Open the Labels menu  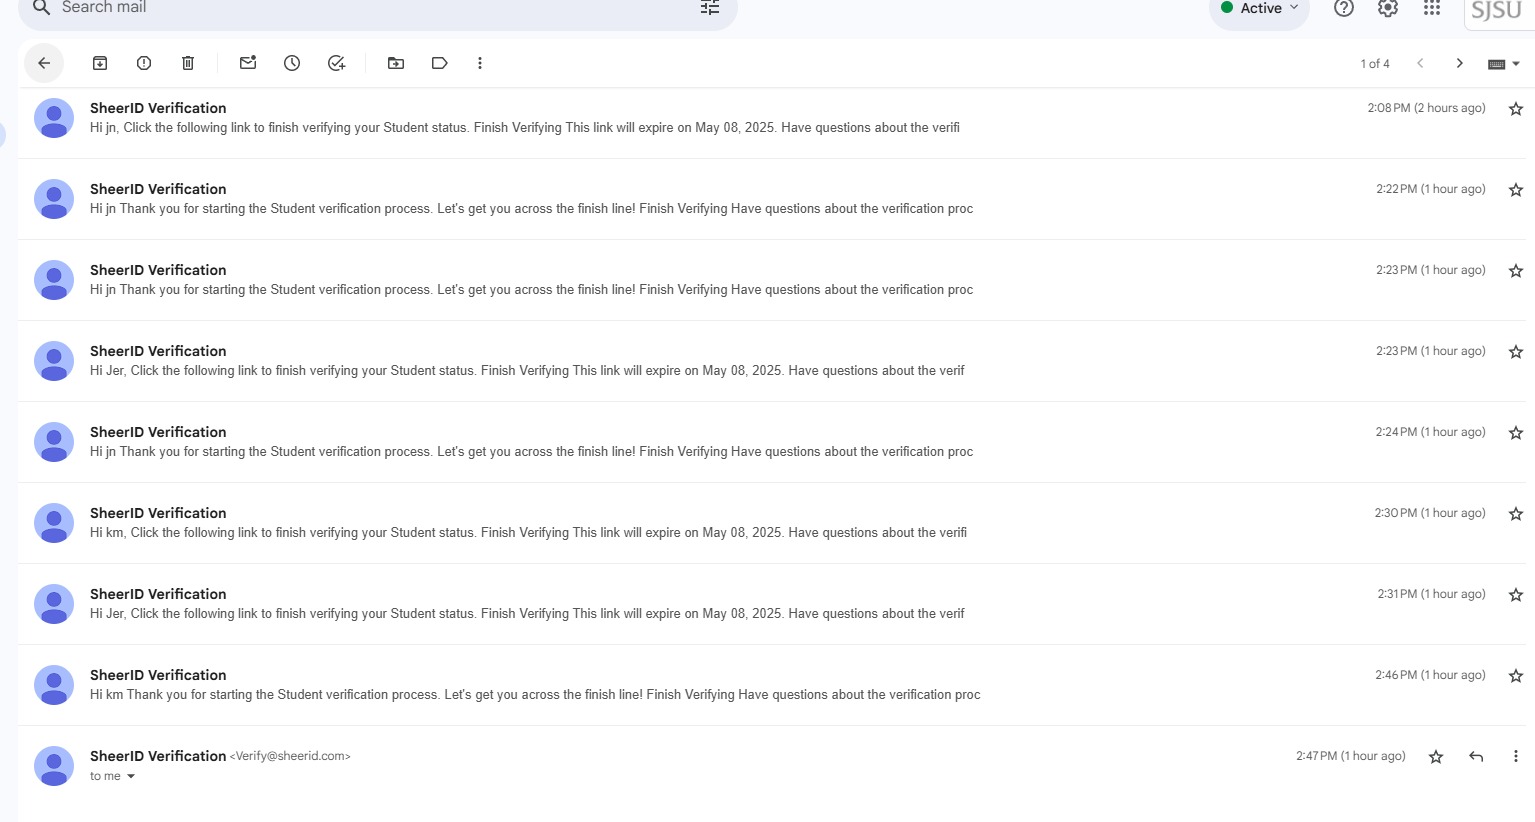point(440,63)
